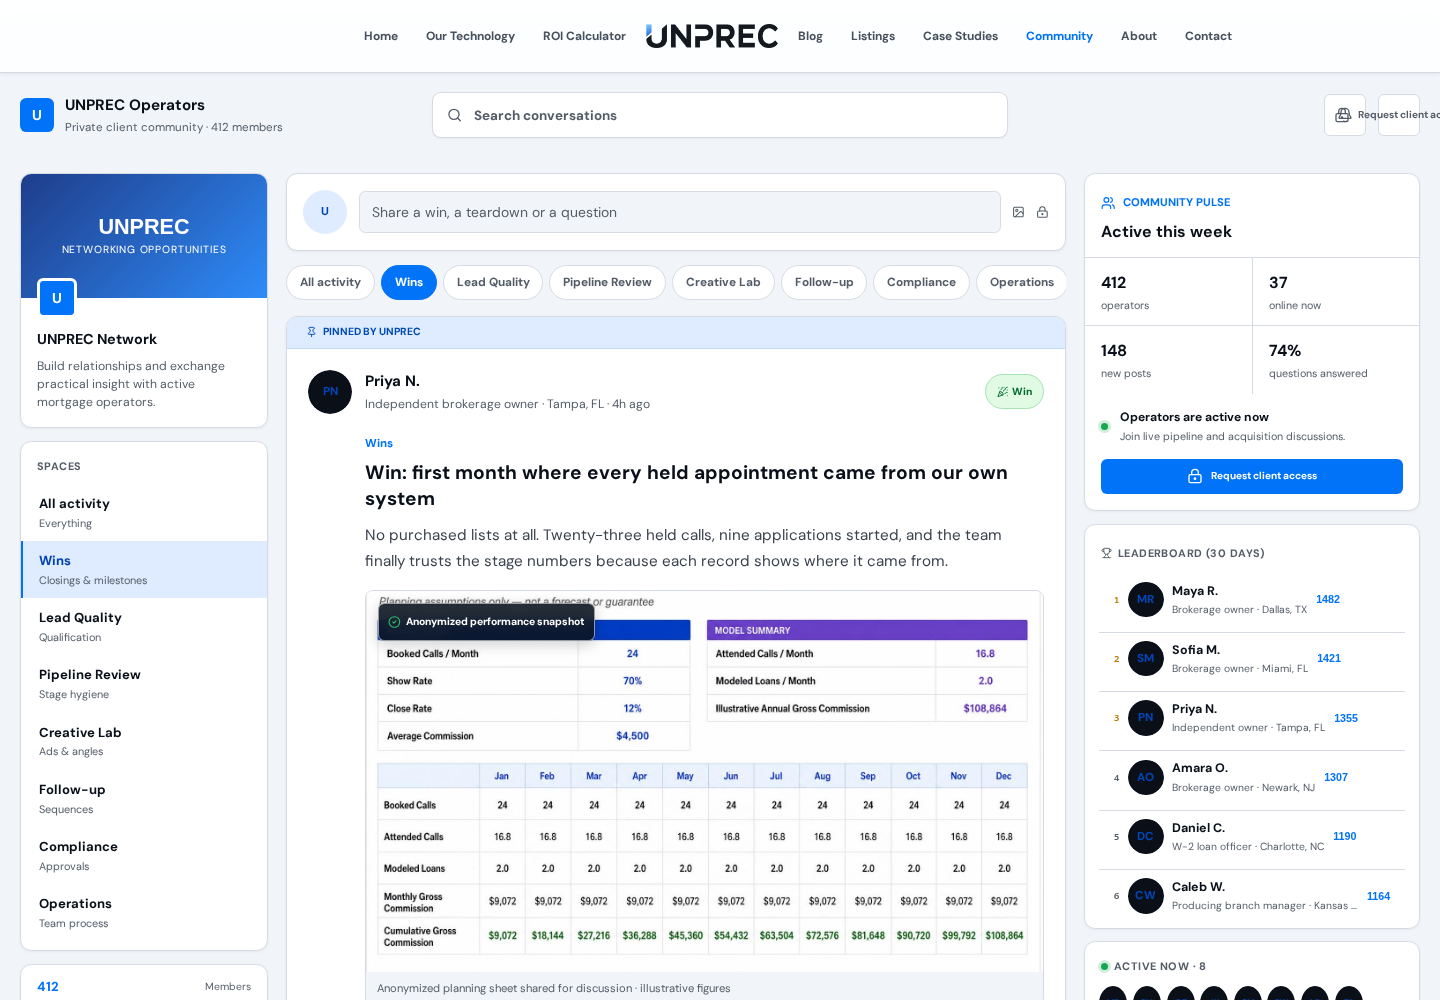Click the UNPREC logo in the top navigation
This screenshot has width=1440, height=1000.
pyautogui.click(x=712, y=36)
